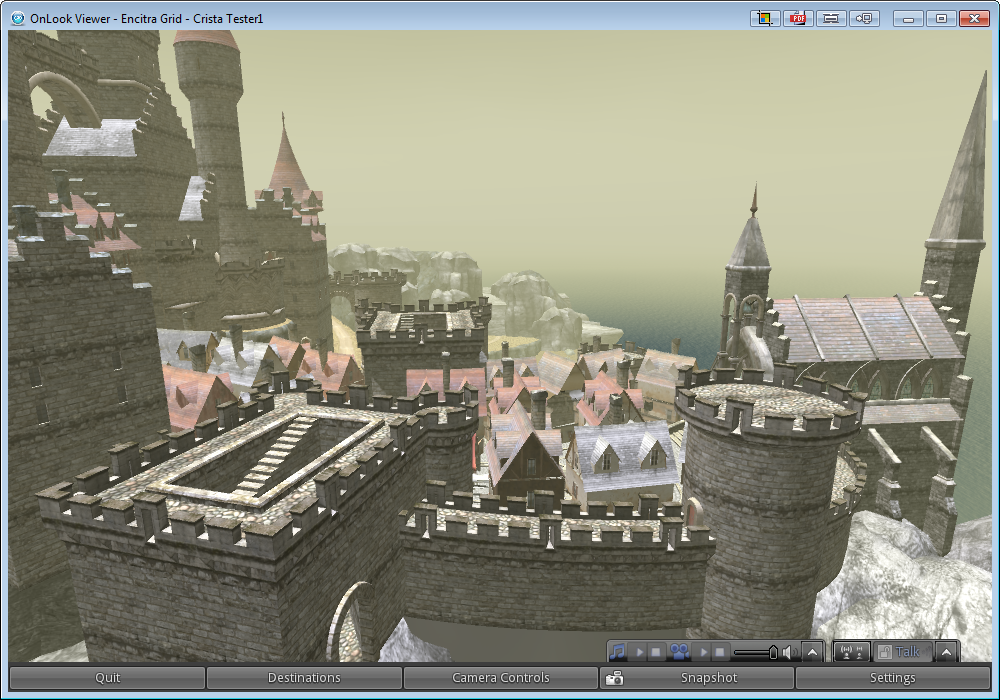Click the PDF export titlebar icon
The image size is (1000, 700).
[x=798, y=18]
